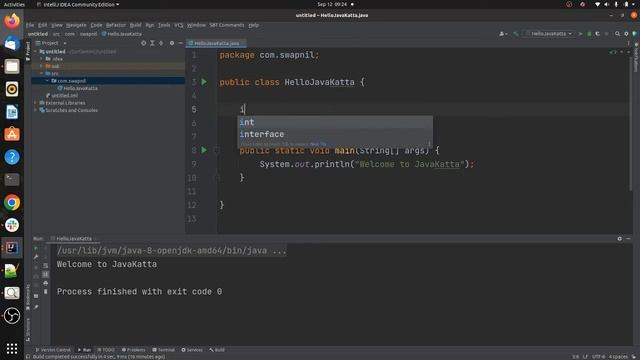Click the clock in the top bar
The image size is (640, 360).
pyautogui.click(x=332, y=4)
